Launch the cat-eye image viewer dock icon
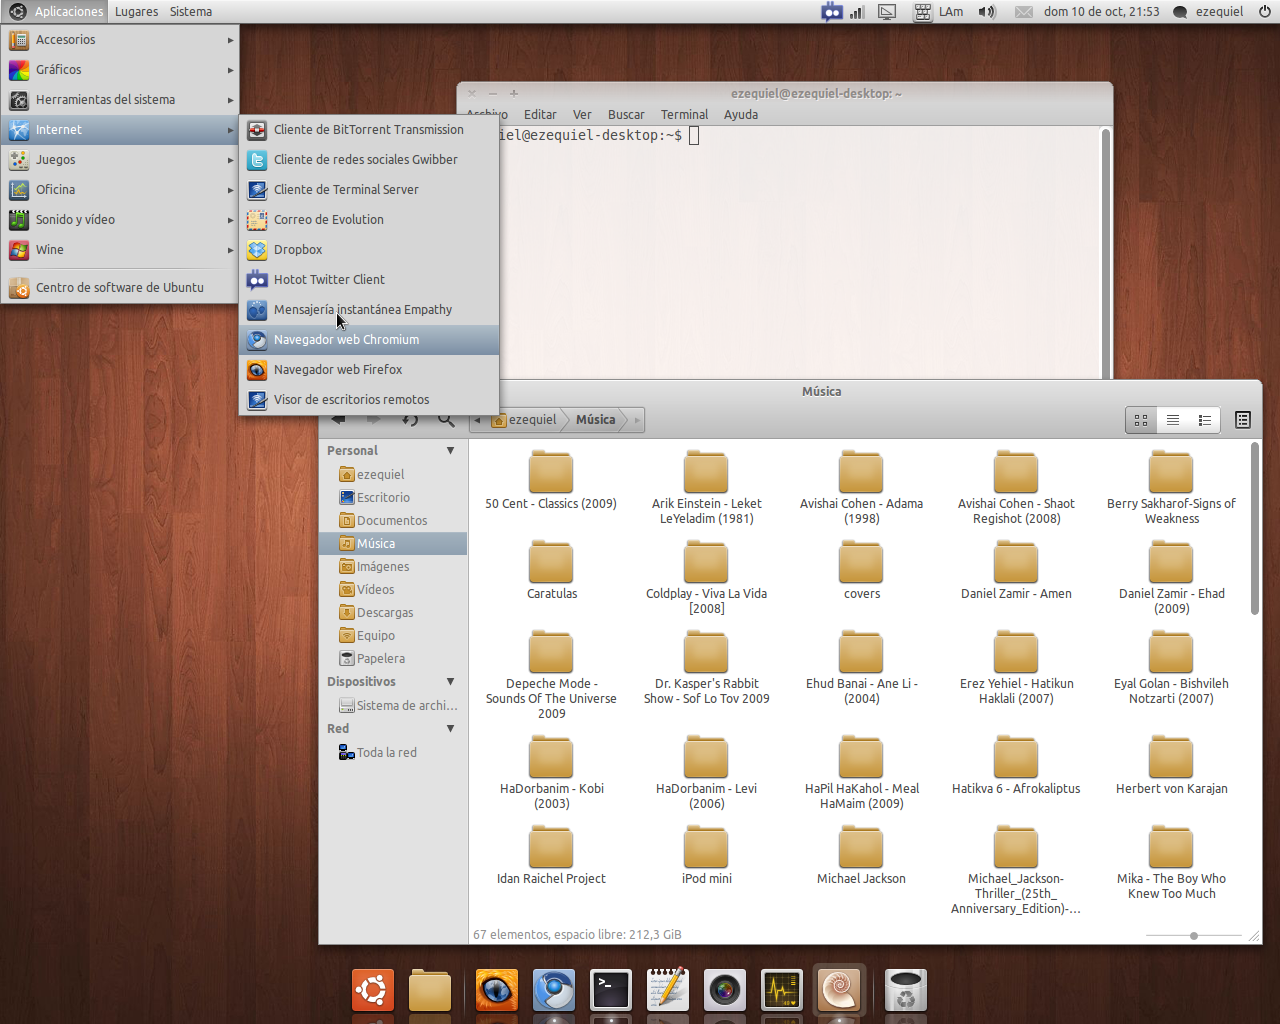 pyautogui.click(x=497, y=991)
